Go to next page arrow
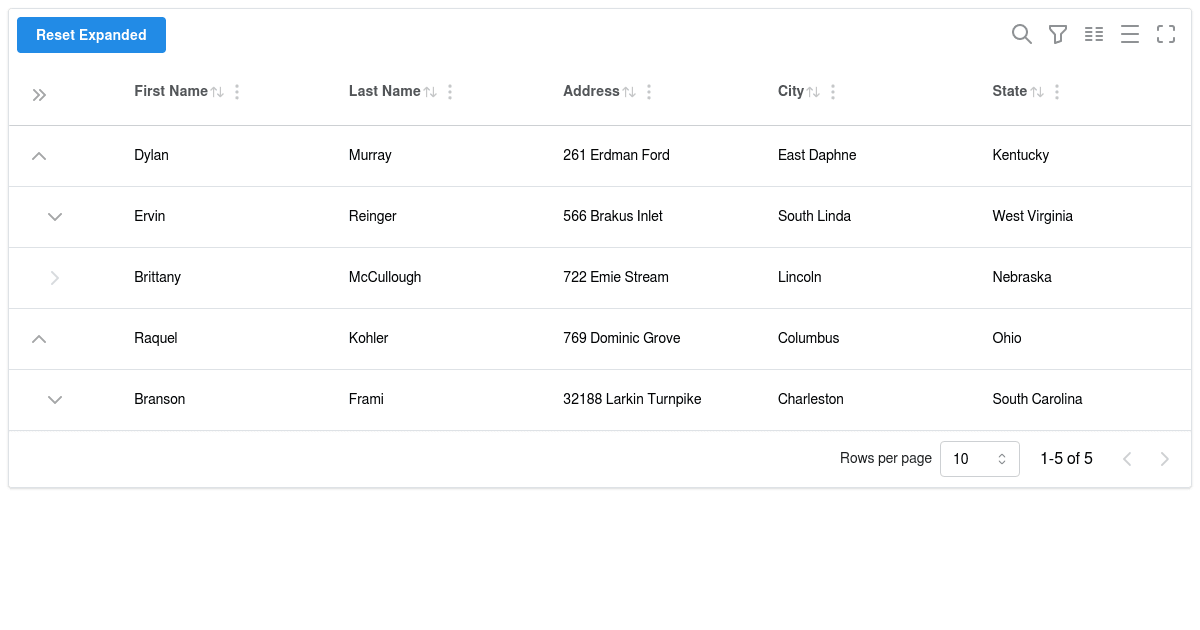Screen dimensions: 1200x630 [1164, 459]
